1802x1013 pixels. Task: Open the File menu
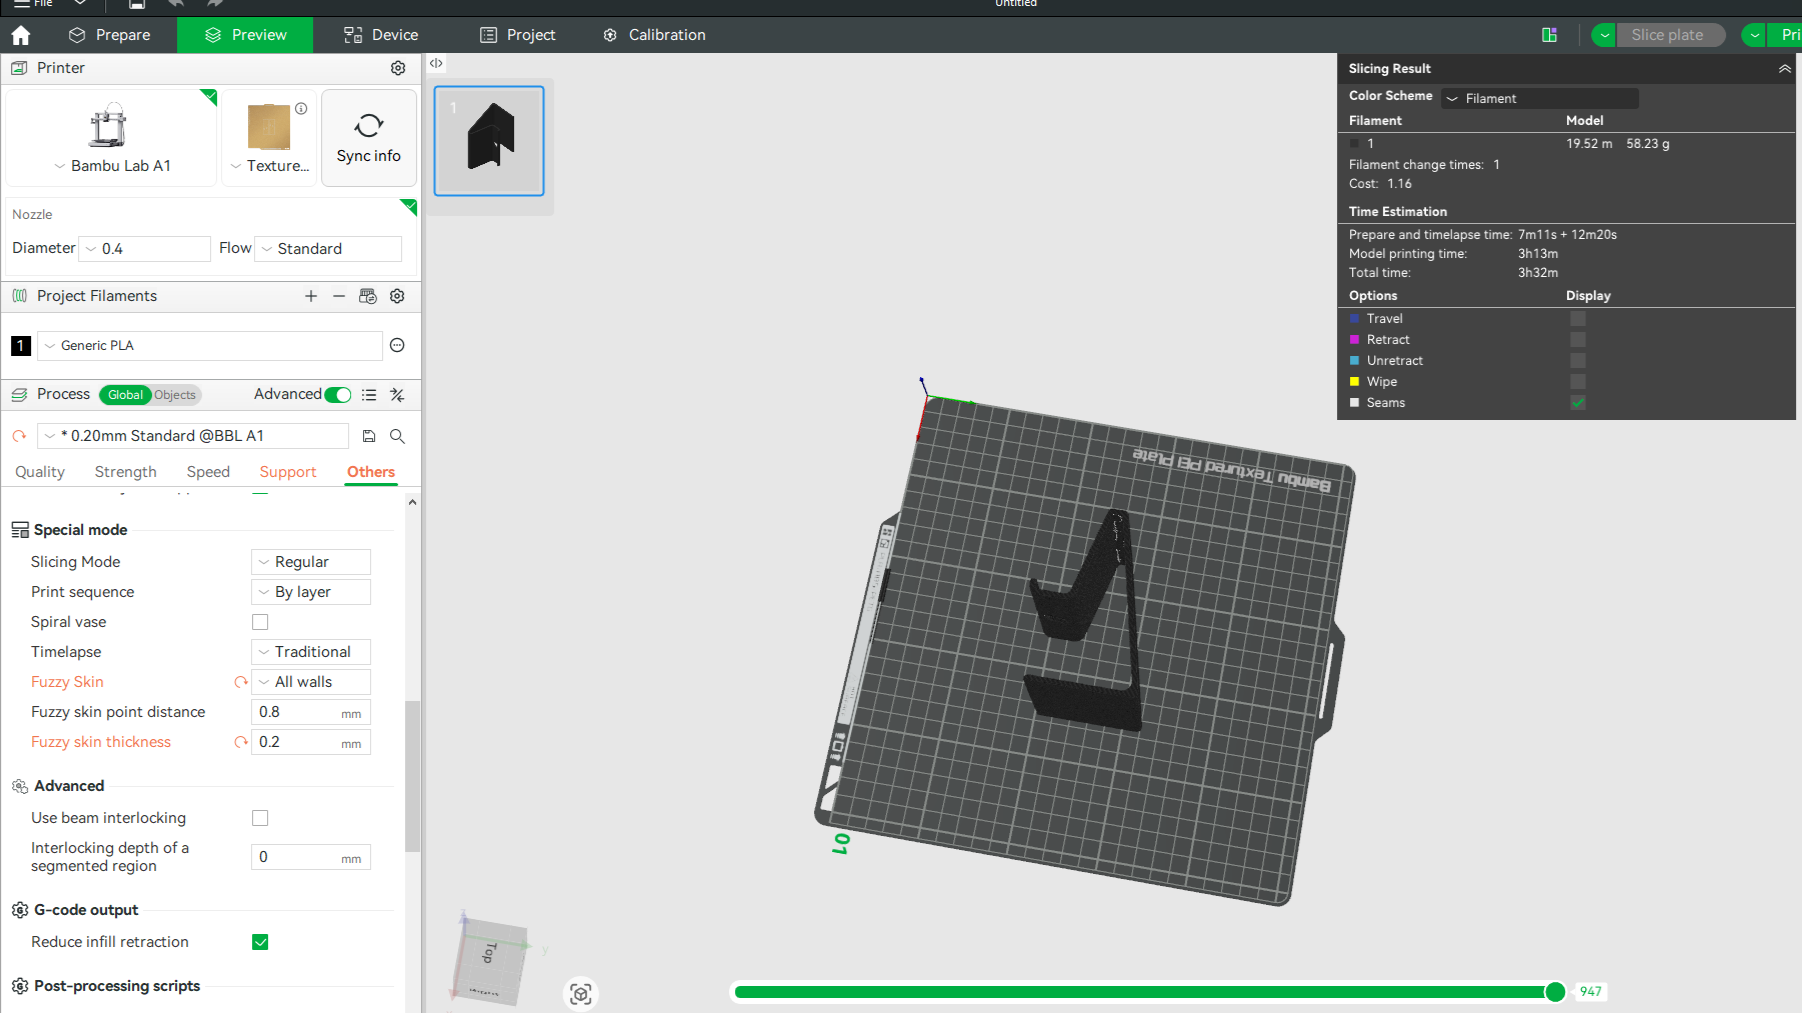point(33,4)
